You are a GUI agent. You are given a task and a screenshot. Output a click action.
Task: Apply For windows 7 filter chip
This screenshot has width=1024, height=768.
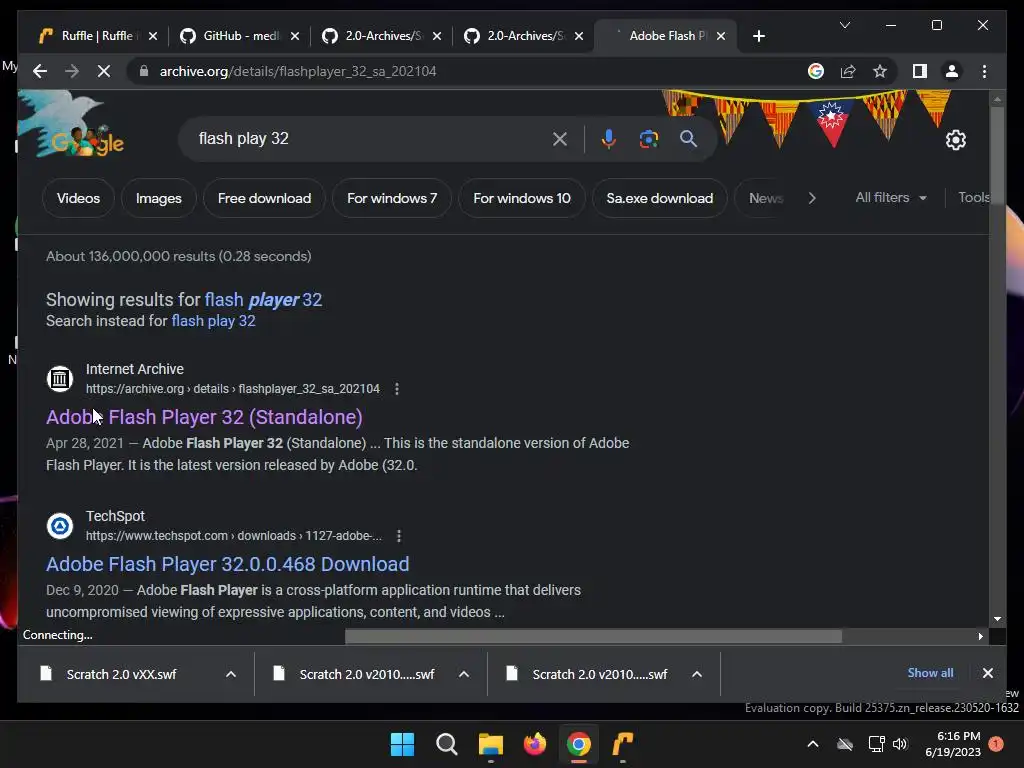coord(392,198)
